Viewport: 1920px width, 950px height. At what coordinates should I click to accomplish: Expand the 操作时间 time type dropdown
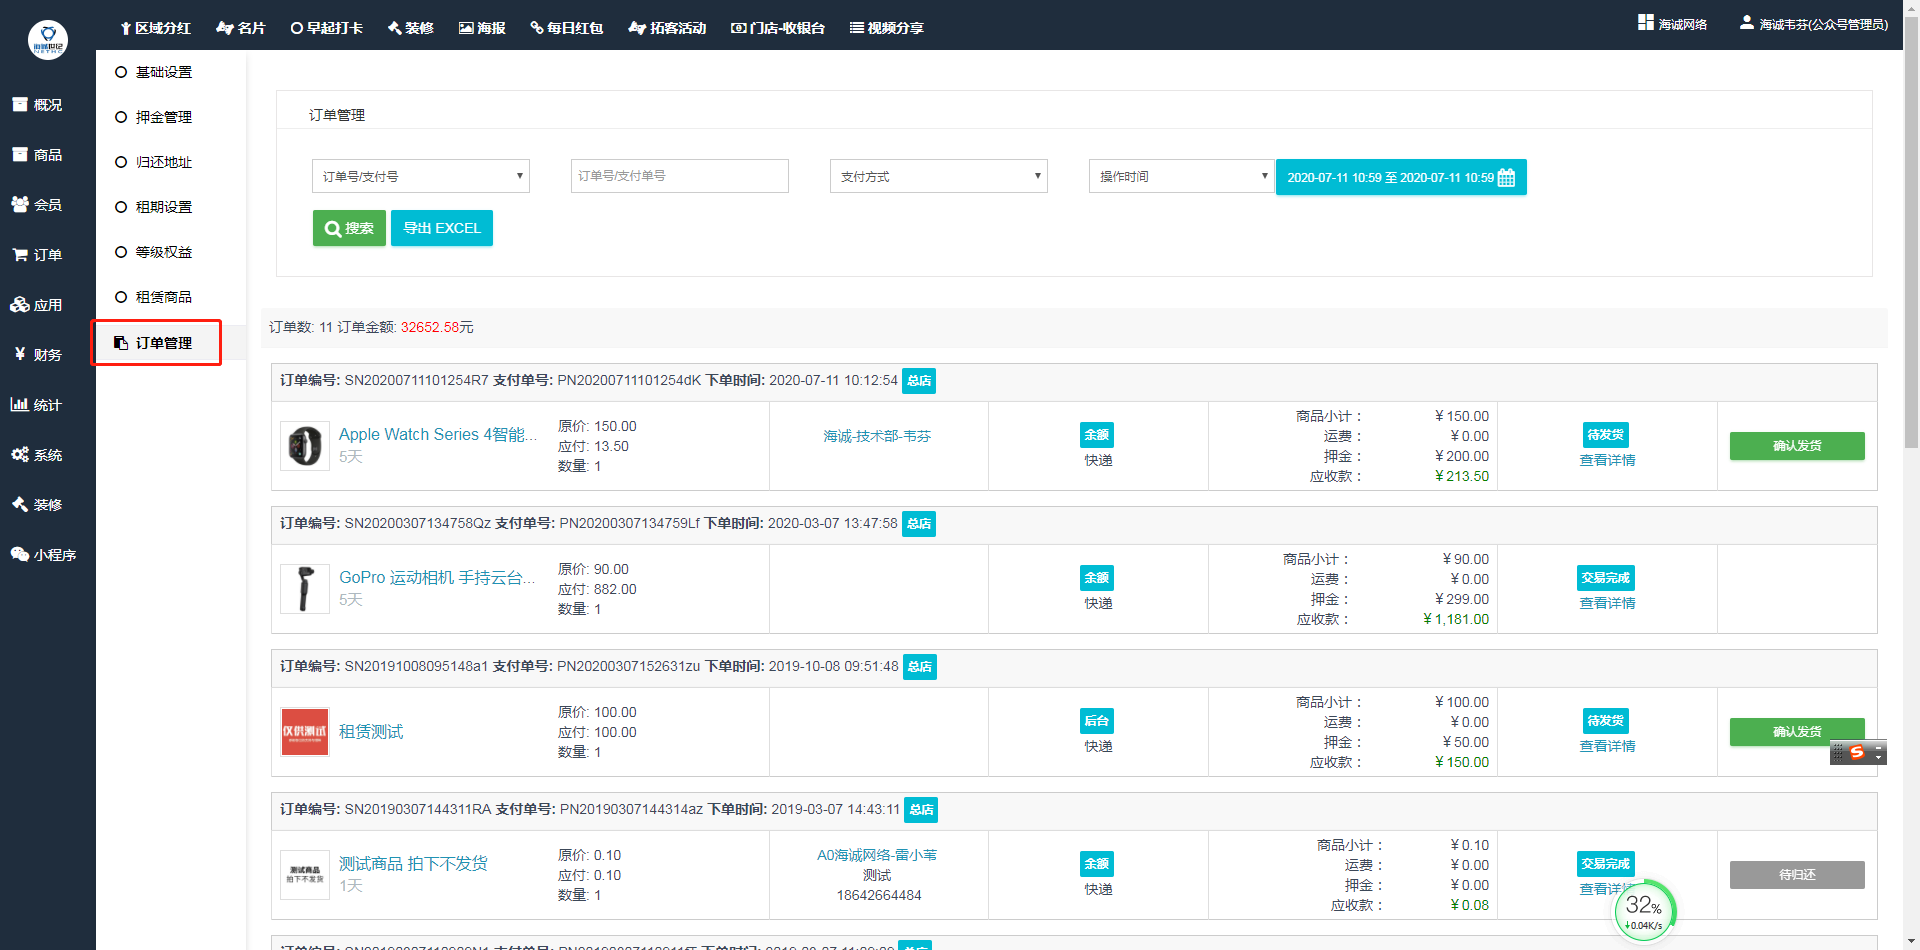tap(1181, 176)
